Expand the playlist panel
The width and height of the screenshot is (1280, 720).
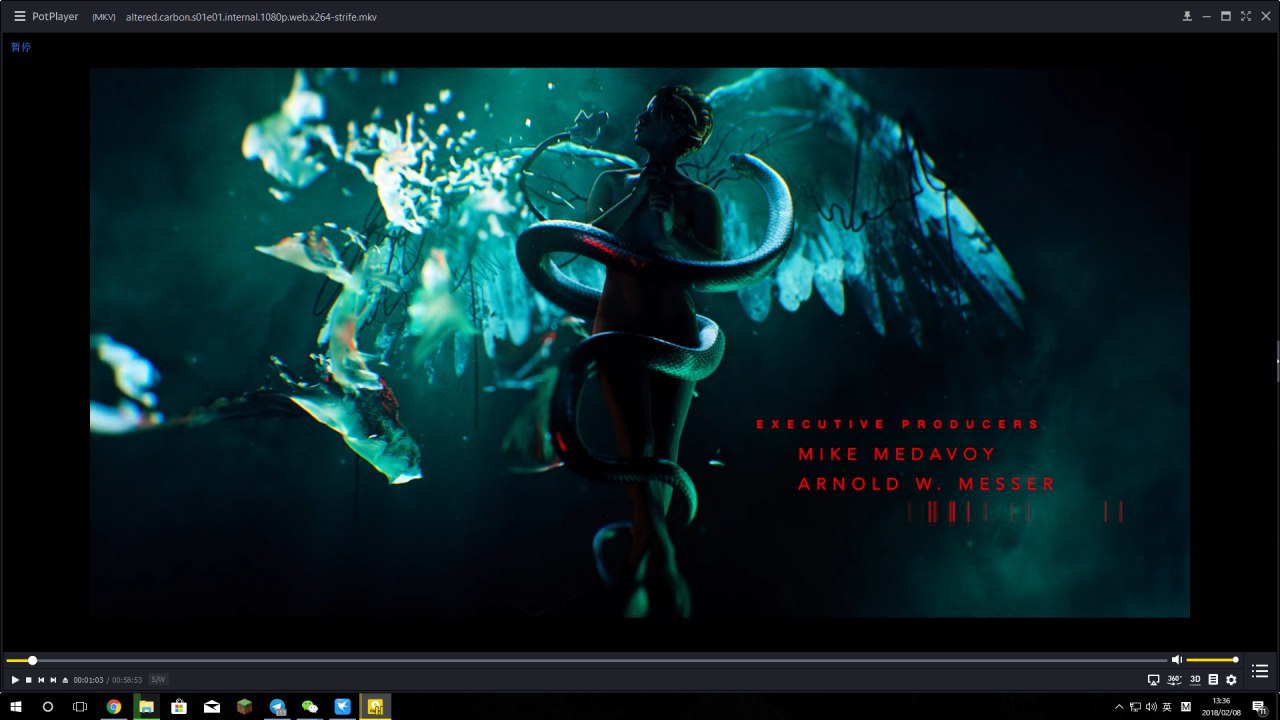pyautogui.click(x=1260, y=671)
